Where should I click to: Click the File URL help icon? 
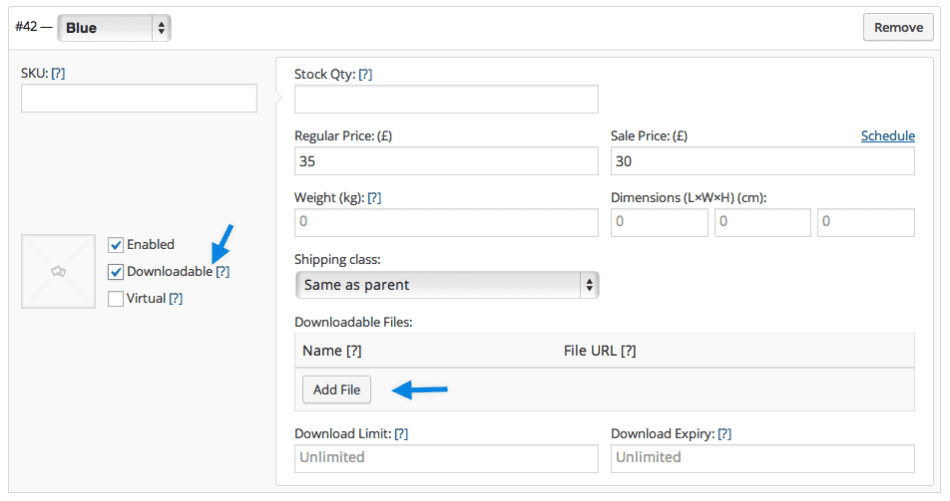coord(628,351)
